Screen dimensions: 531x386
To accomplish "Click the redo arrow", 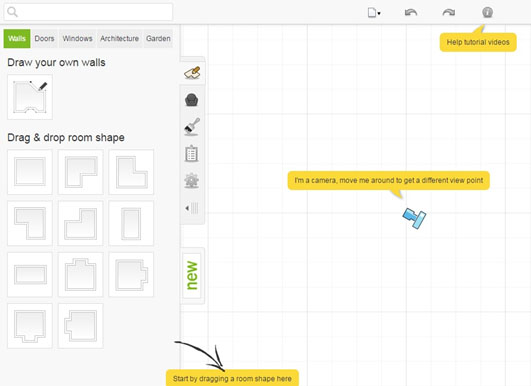I will (449, 13).
